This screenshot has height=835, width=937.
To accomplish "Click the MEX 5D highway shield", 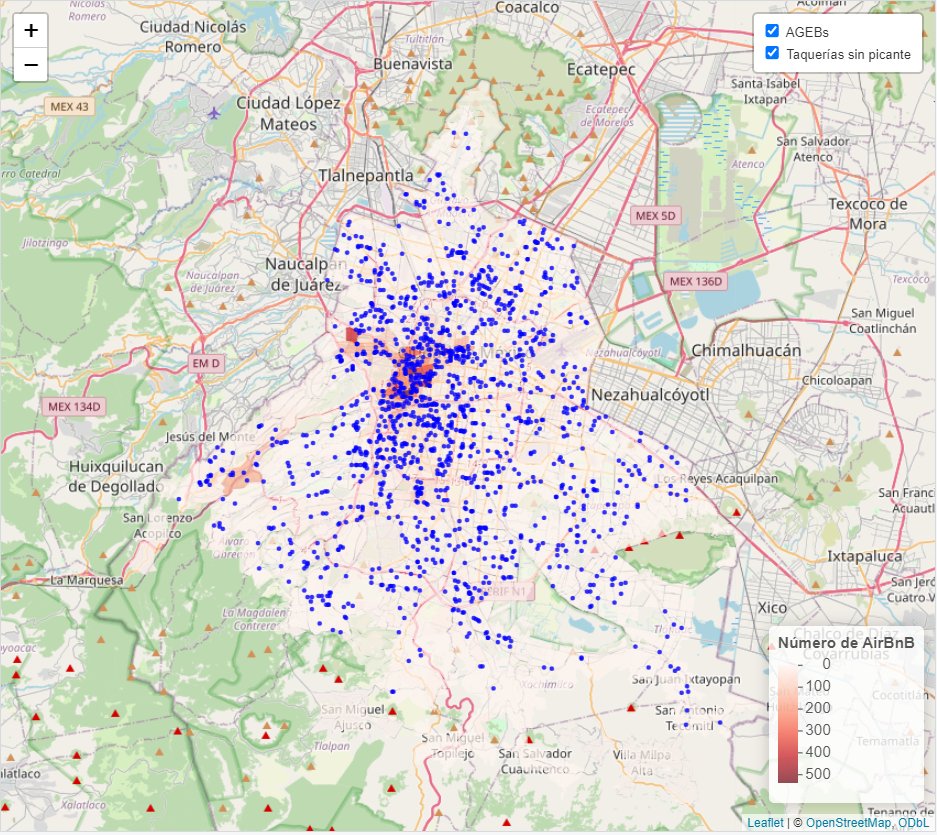I will pyautogui.click(x=655, y=216).
